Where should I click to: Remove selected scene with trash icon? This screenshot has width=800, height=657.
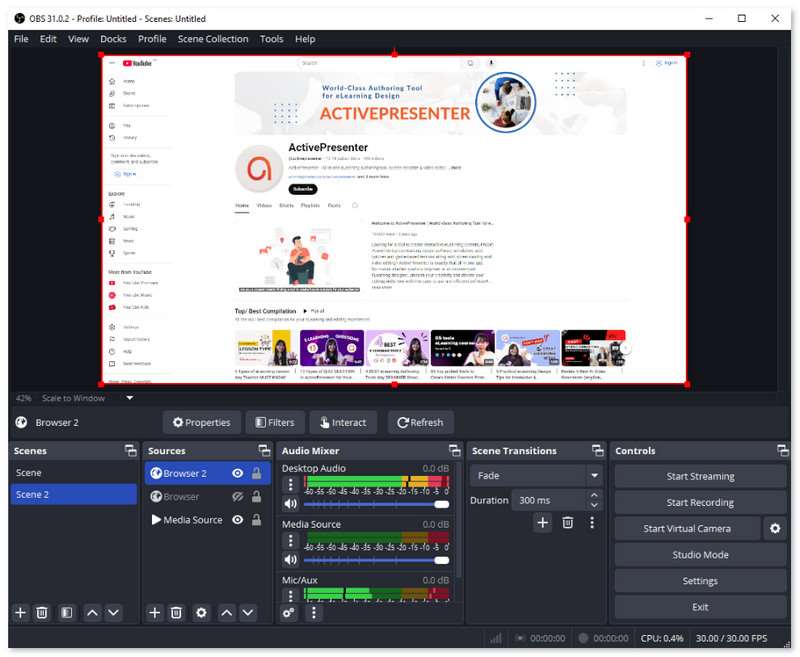(42, 613)
